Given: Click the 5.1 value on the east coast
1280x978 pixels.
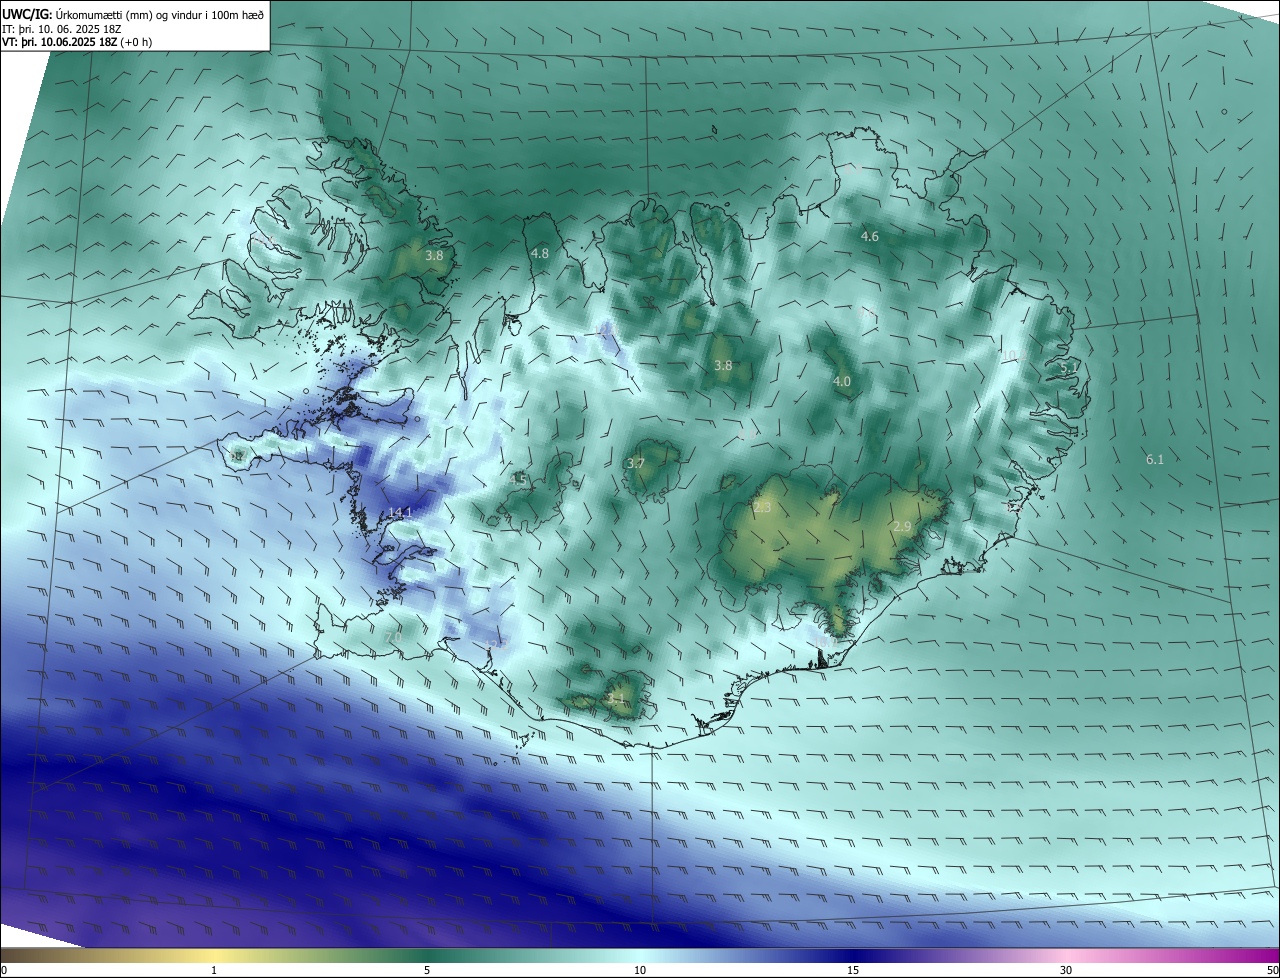Looking at the screenshot, I should coord(1069,368).
